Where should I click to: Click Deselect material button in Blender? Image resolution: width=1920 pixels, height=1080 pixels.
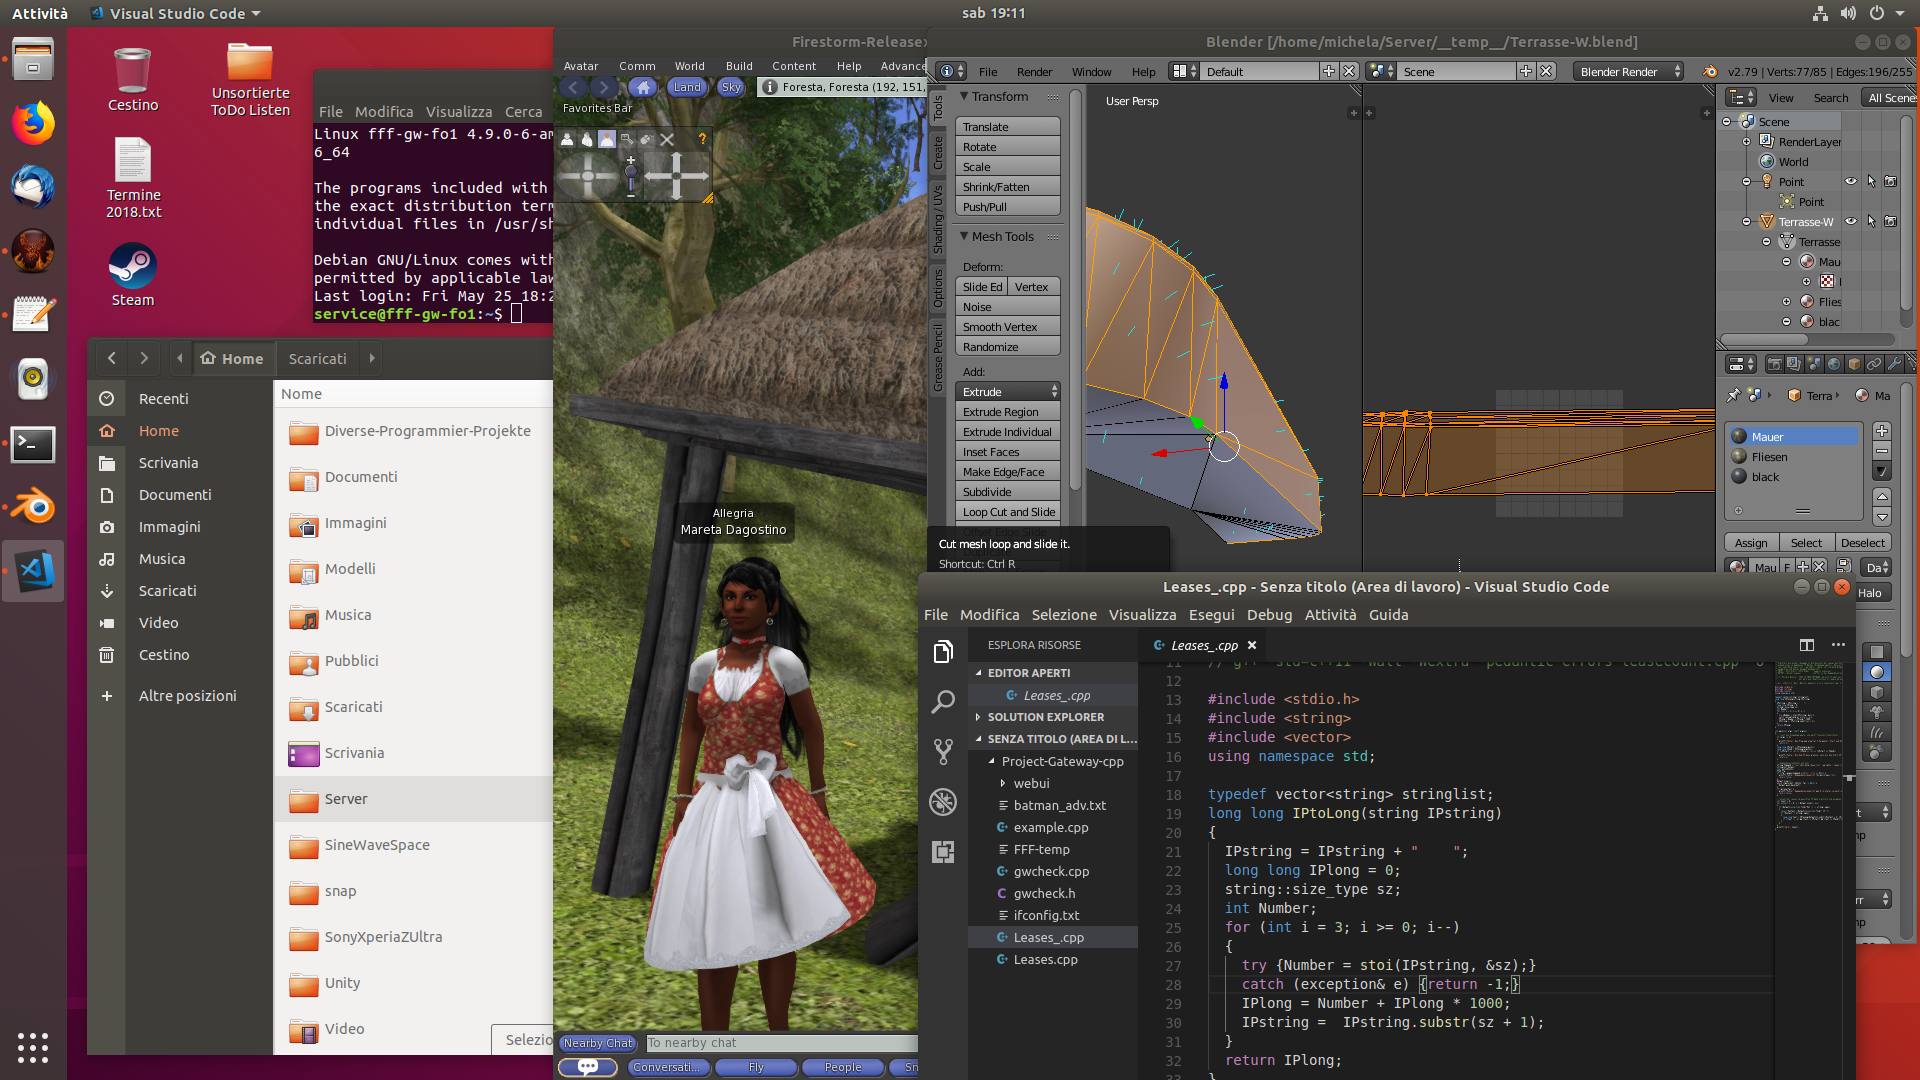(1862, 543)
